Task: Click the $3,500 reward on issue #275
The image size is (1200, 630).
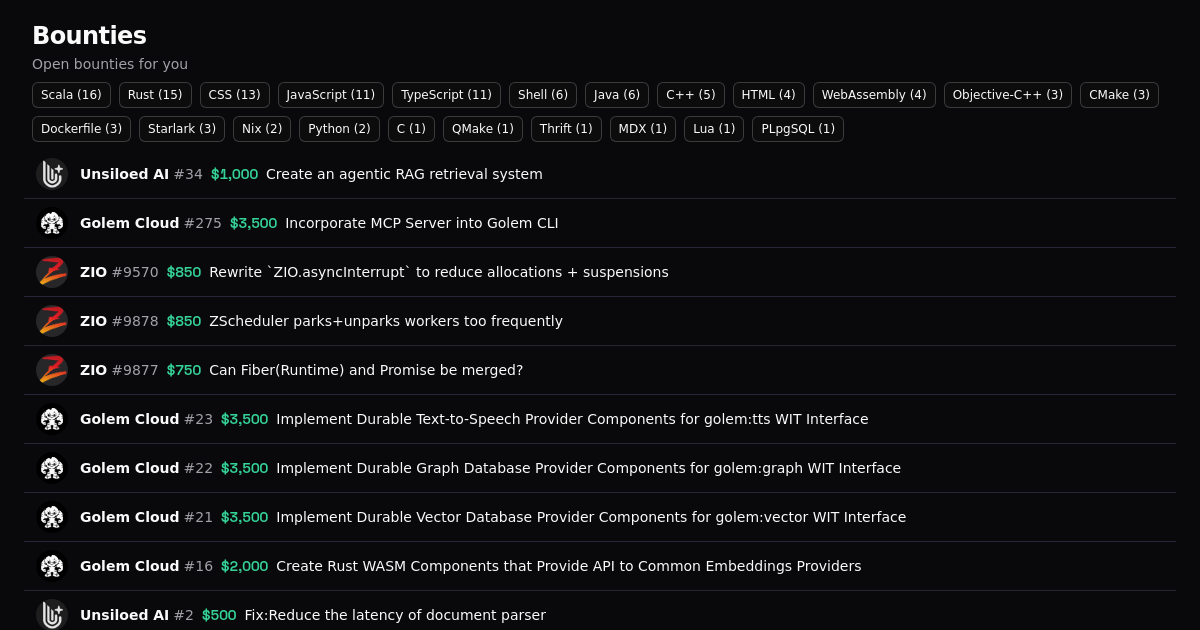Action: tap(253, 223)
